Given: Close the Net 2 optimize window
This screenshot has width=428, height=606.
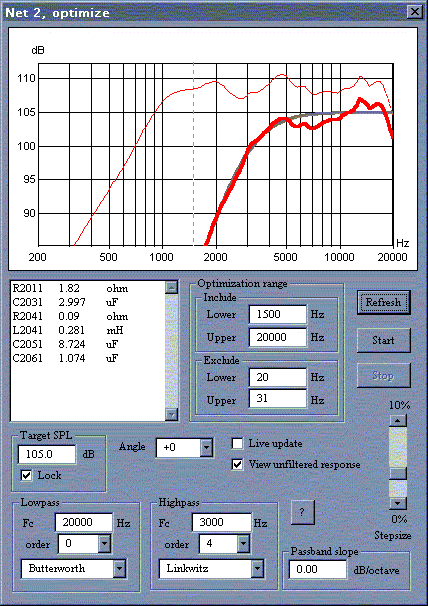Looking at the screenshot, I should click(414, 12).
